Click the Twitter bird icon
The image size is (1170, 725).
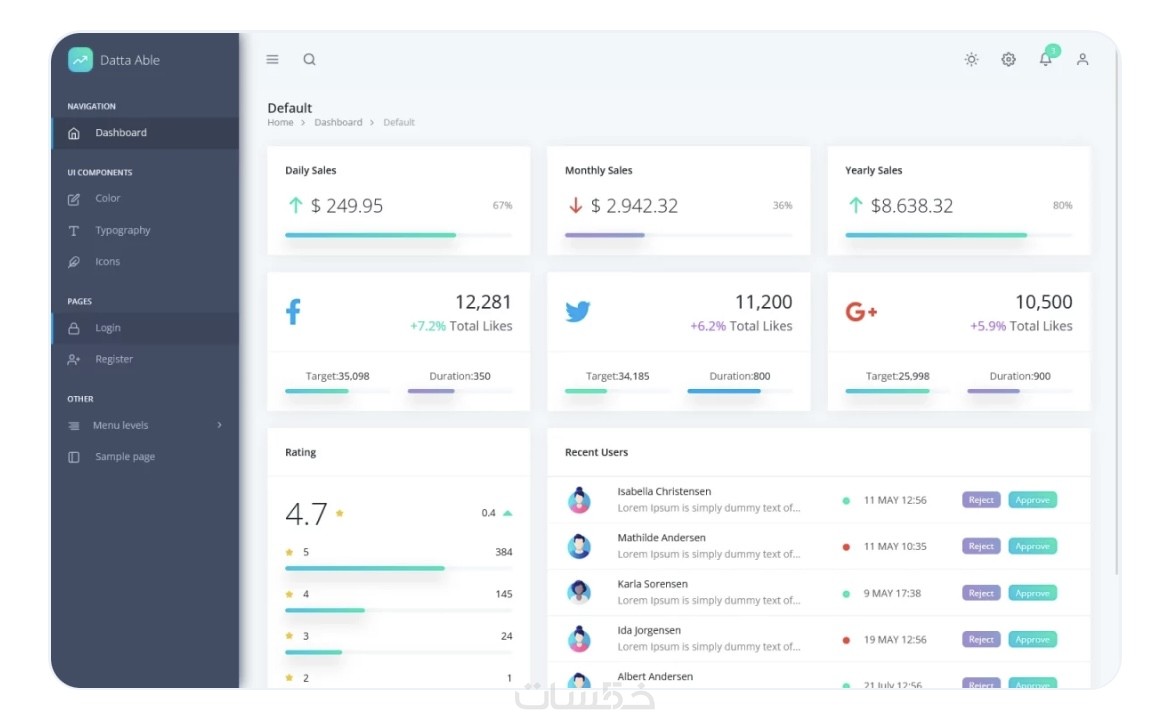578,311
